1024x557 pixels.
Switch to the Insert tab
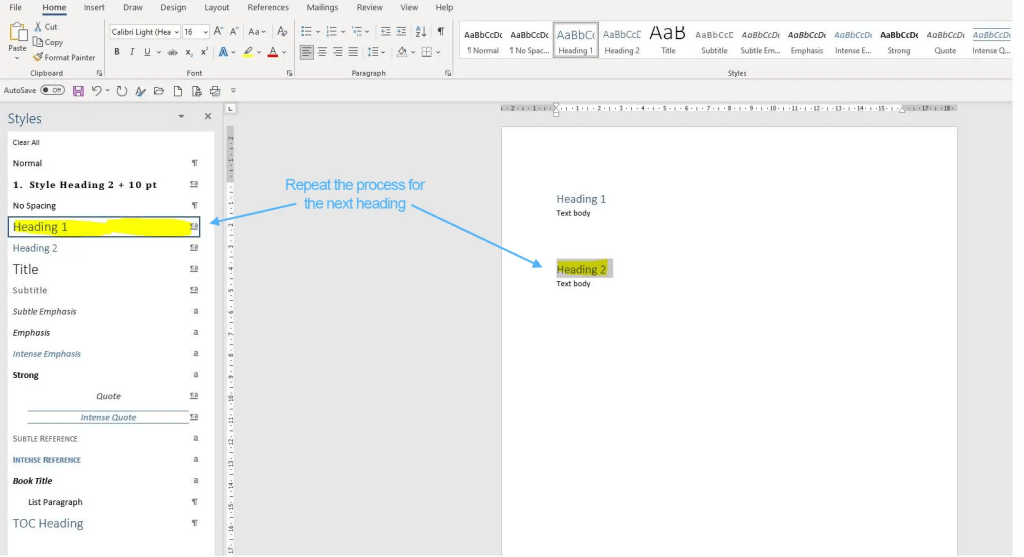click(94, 7)
